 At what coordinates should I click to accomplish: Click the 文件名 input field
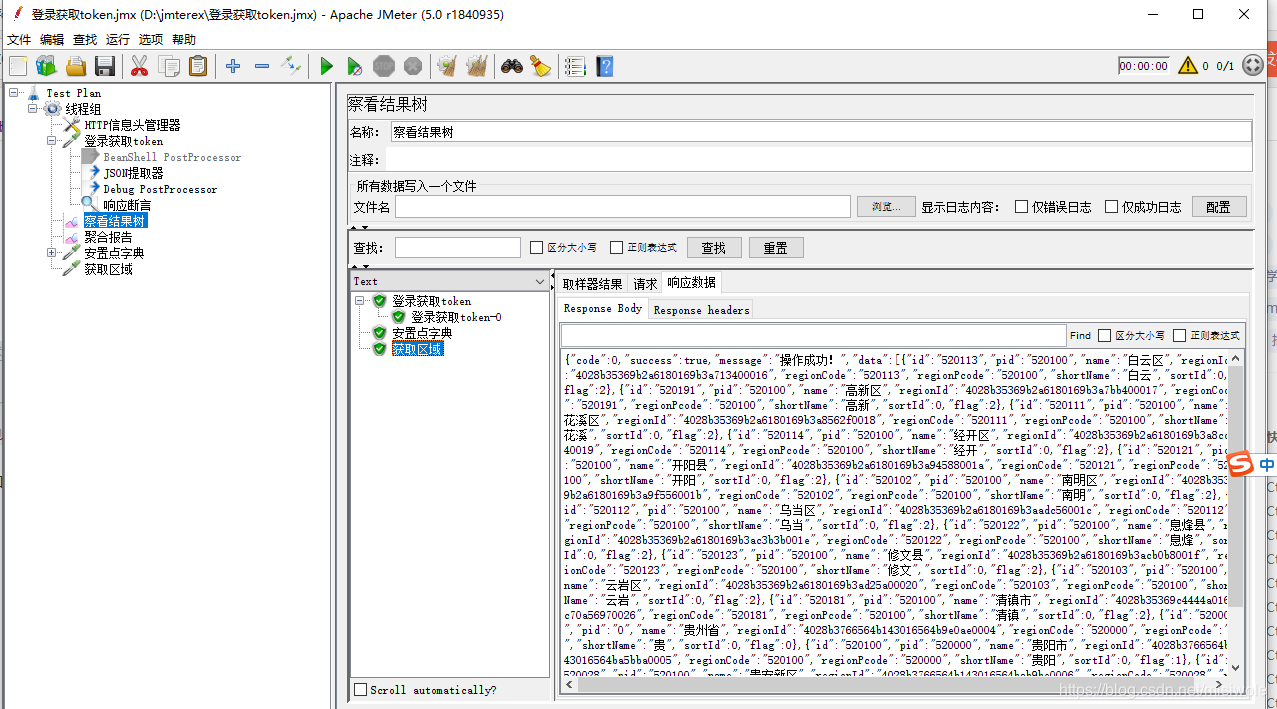tap(622, 207)
